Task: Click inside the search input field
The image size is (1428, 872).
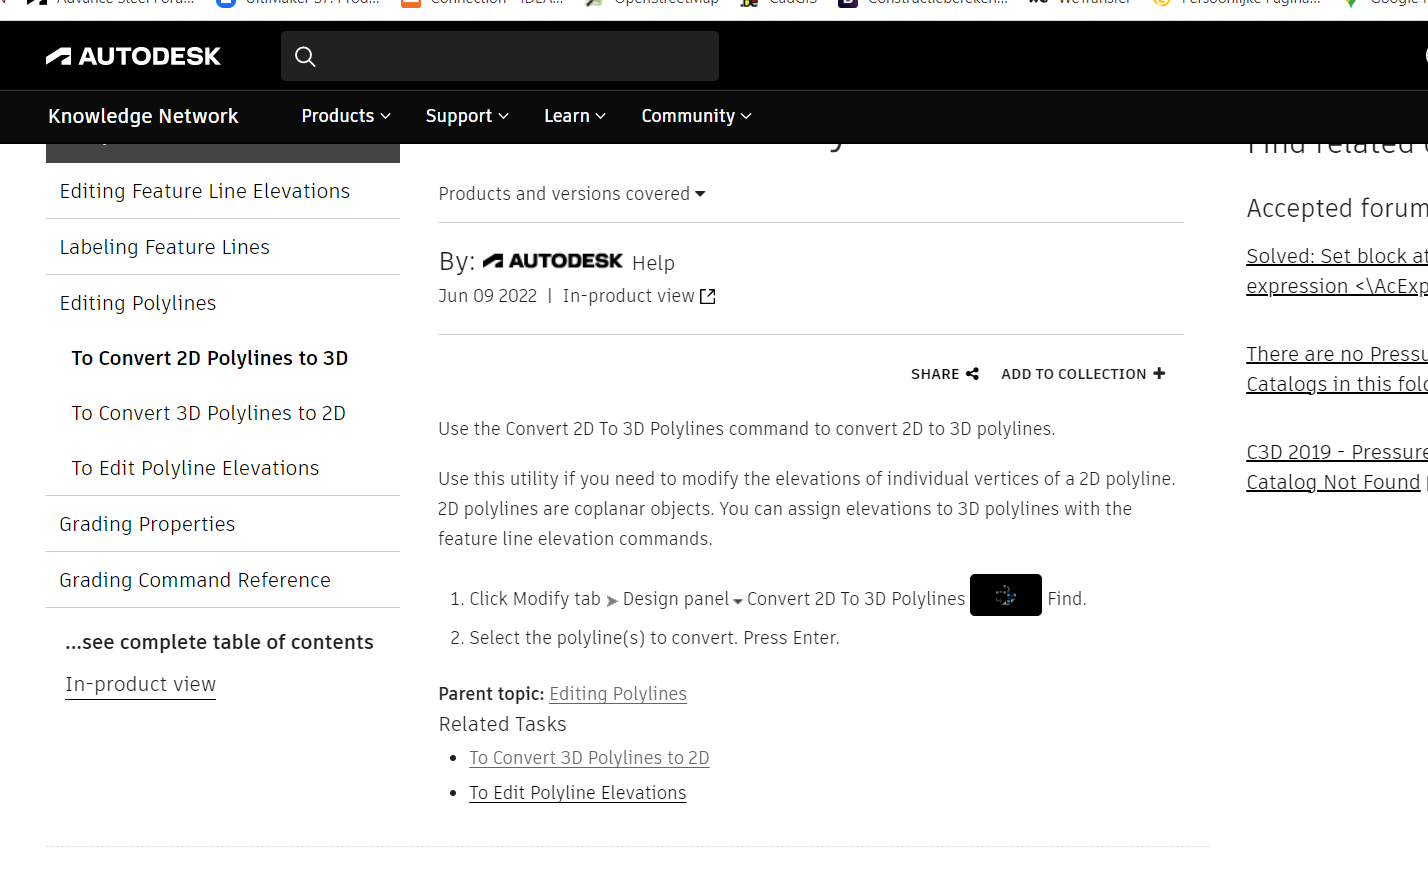Action: (500, 56)
